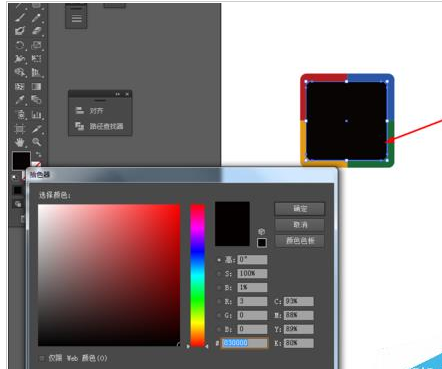Confirm with the 确定 button
This screenshot has width=442, height=369.
[x=299, y=209]
